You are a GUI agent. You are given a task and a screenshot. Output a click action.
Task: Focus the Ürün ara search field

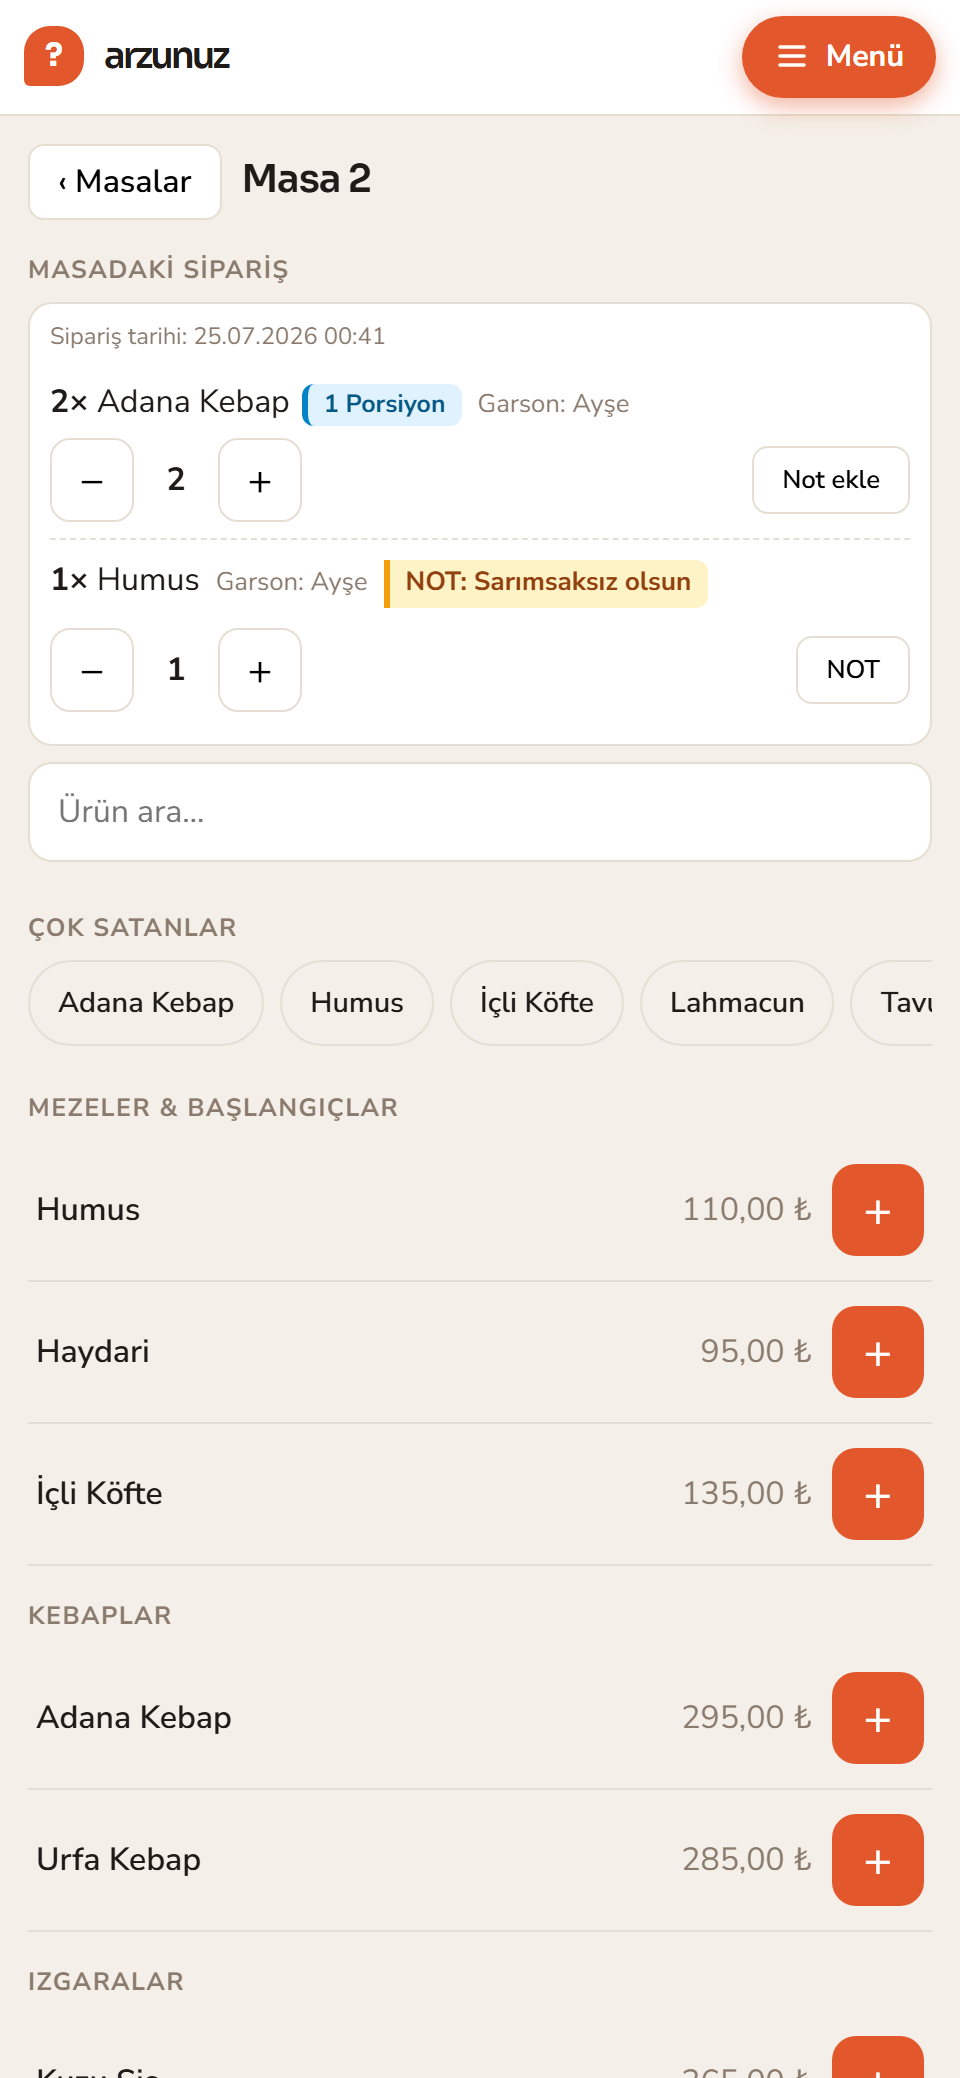click(x=480, y=812)
